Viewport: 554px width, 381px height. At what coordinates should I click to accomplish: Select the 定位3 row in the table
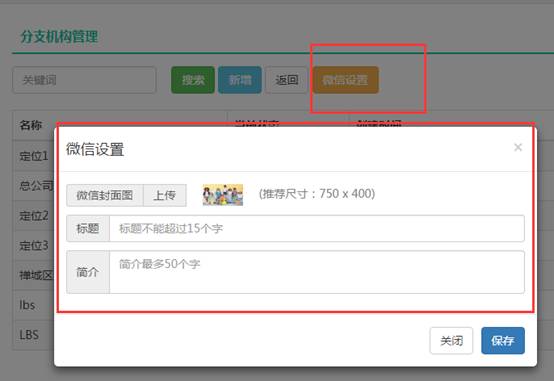34,245
